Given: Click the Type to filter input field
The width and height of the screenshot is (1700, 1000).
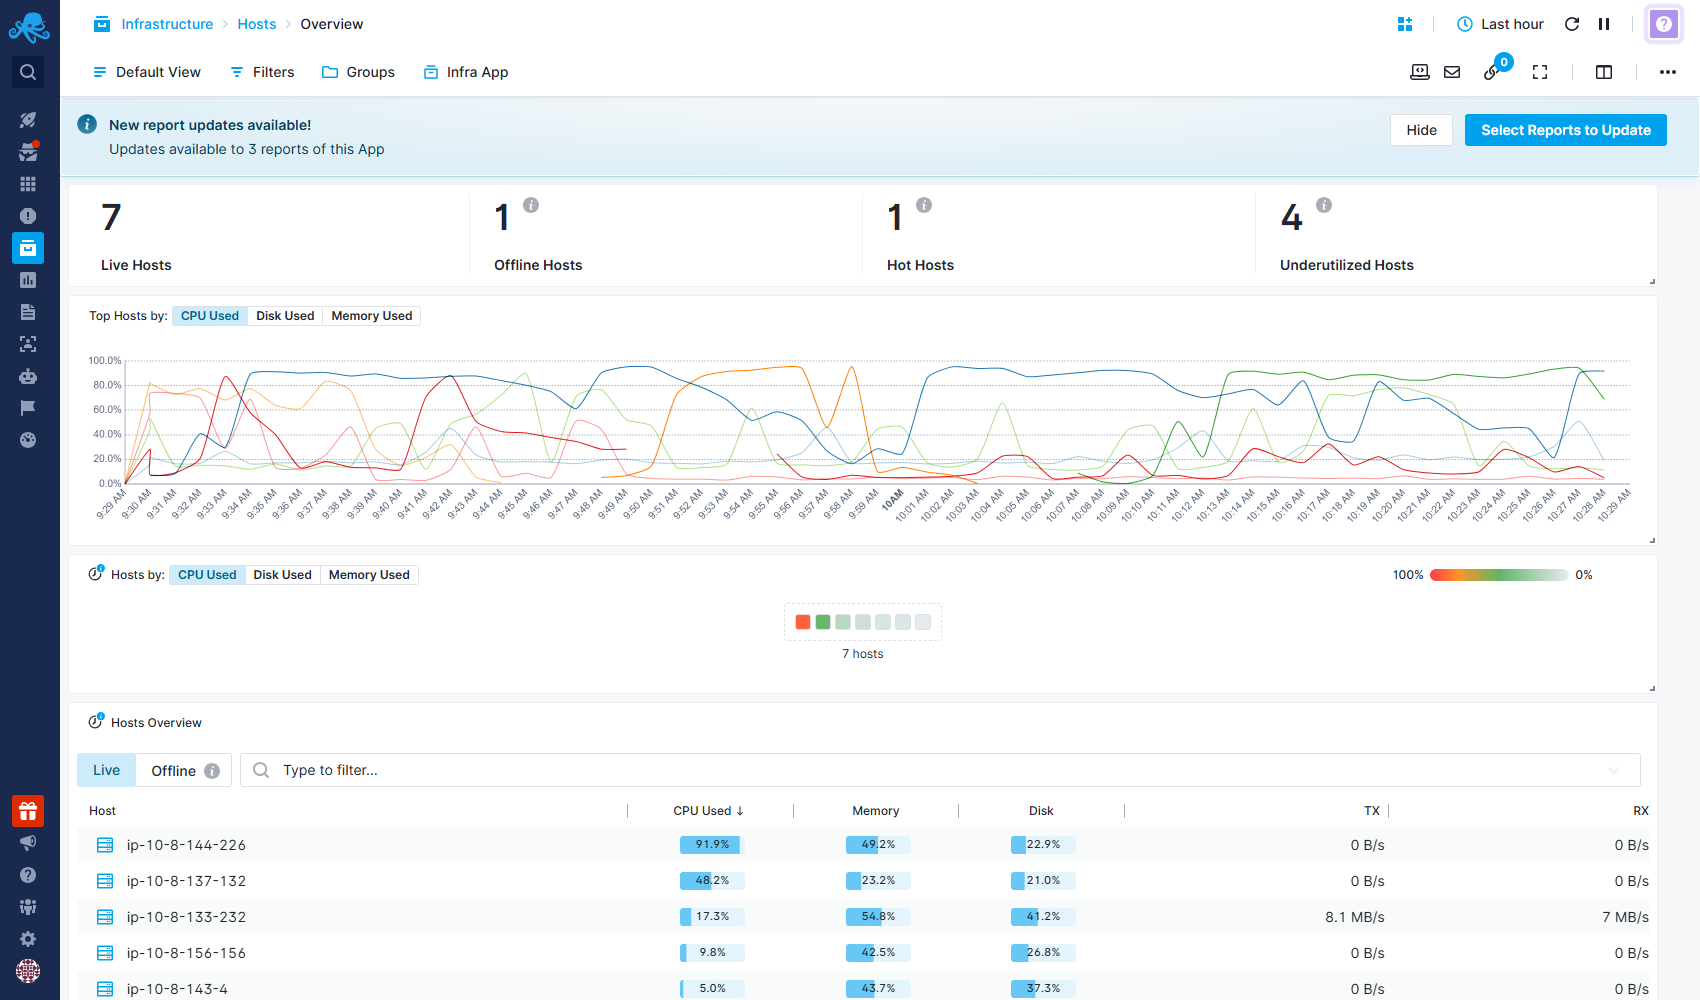Looking at the screenshot, I should pyautogui.click(x=940, y=770).
